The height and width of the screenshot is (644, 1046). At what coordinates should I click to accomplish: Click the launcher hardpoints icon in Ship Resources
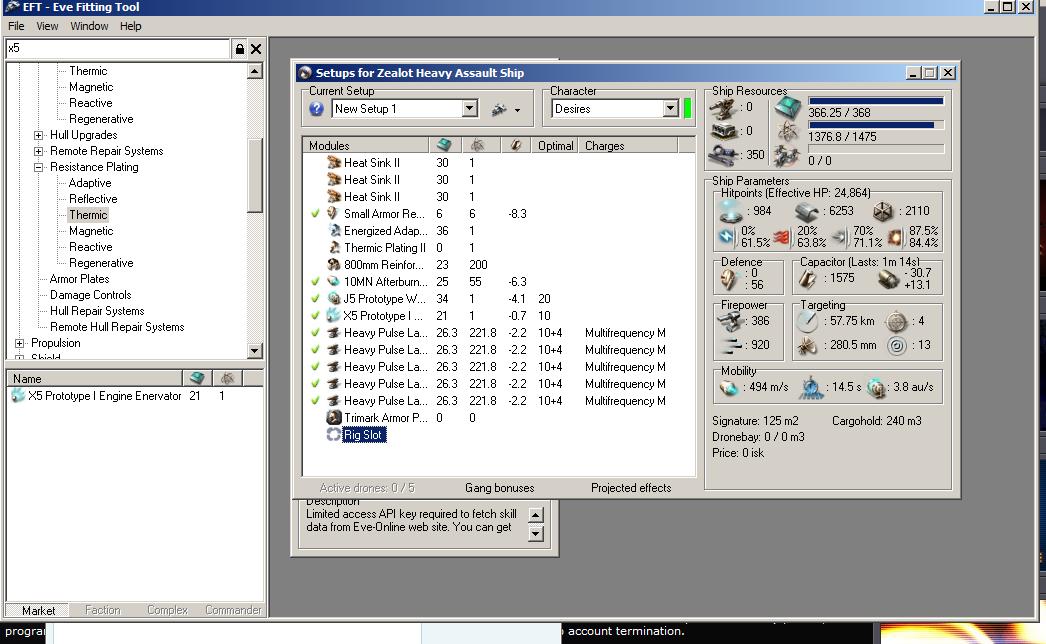click(x=723, y=131)
